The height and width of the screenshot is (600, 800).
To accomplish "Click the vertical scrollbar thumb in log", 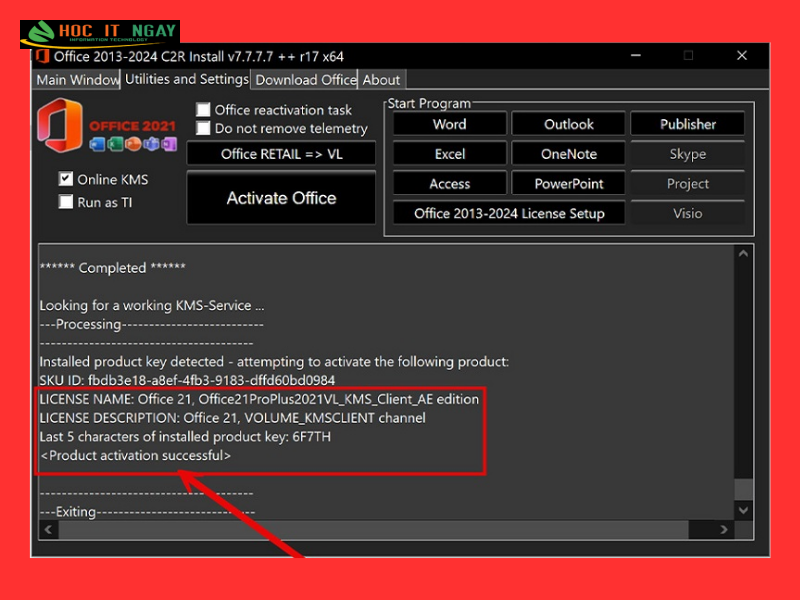I will pos(743,489).
